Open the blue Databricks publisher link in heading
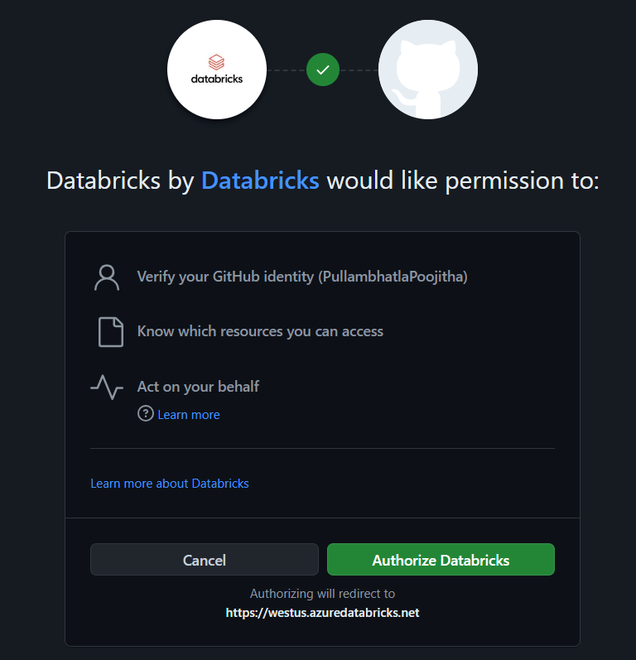Image resolution: width=636 pixels, height=660 pixels. tap(260, 181)
